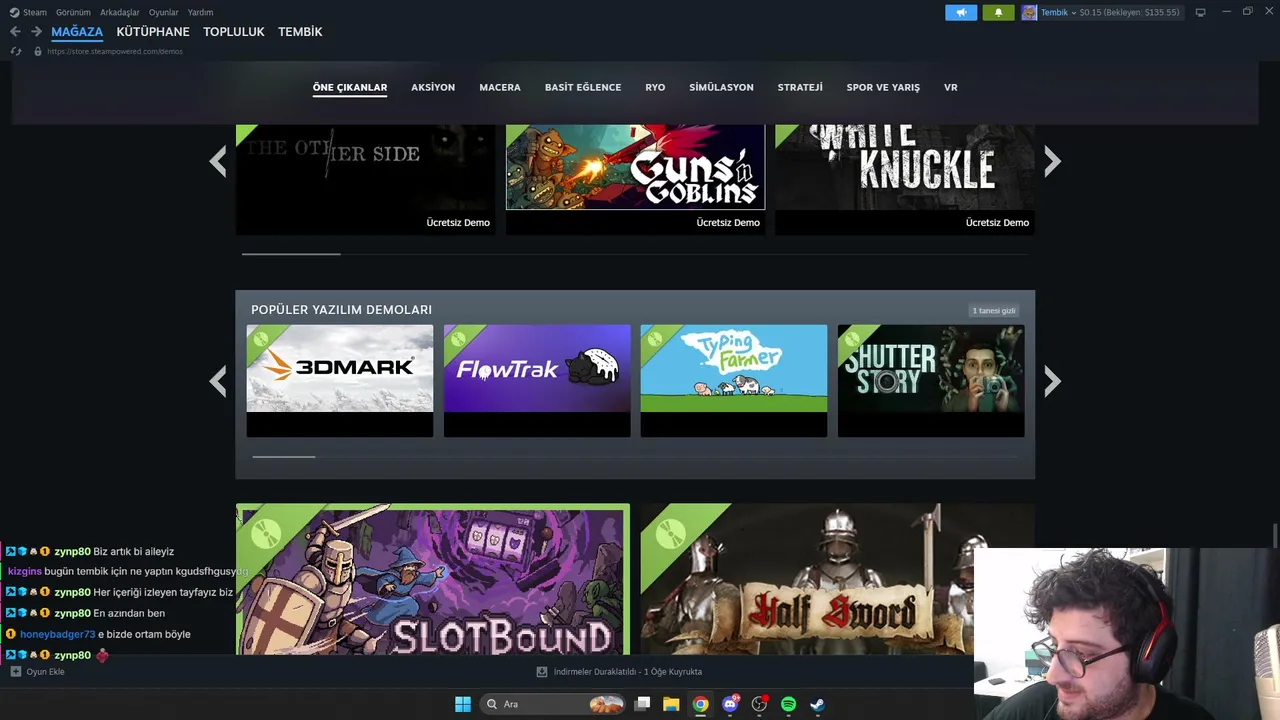
Task: Click the Steam icon on the taskbar
Action: [x=817, y=704]
